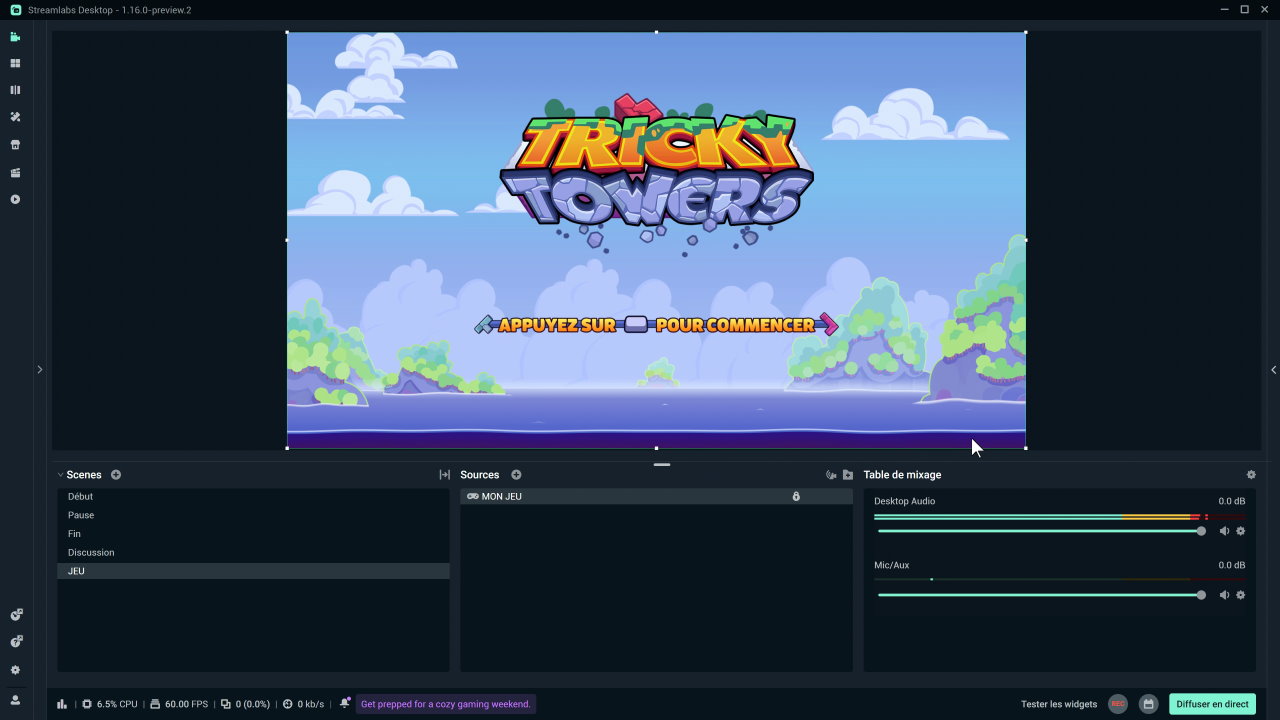Viewport: 1280px width, 720px height.
Task: Click the Sources panel title
Action: click(480, 475)
